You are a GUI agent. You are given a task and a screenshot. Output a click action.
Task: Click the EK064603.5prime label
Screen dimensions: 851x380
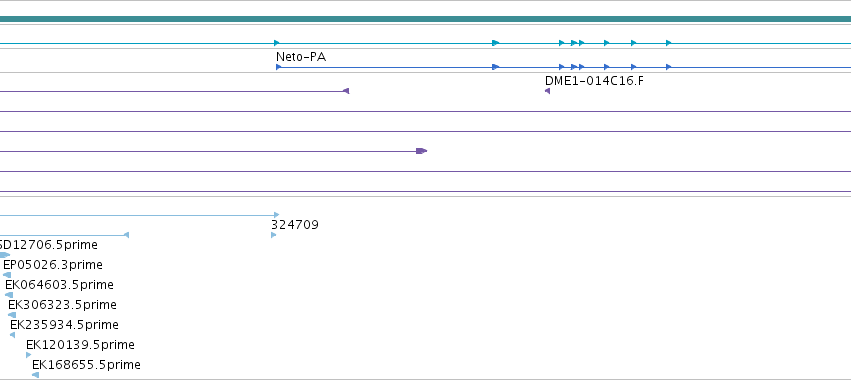tap(59, 285)
